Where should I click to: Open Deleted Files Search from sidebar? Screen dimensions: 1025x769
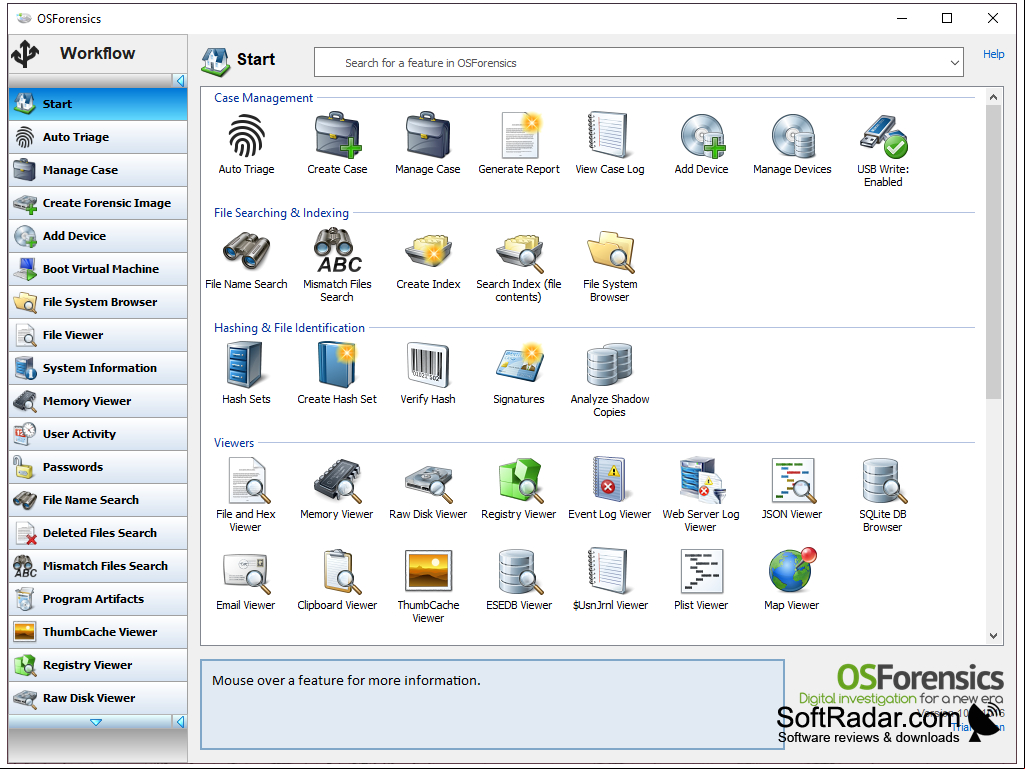tap(98, 533)
